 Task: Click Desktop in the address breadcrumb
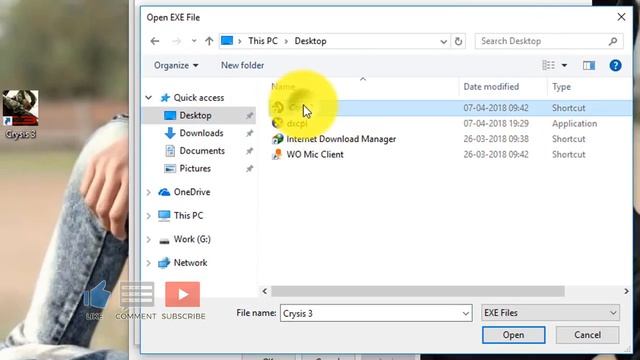click(x=310, y=41)
